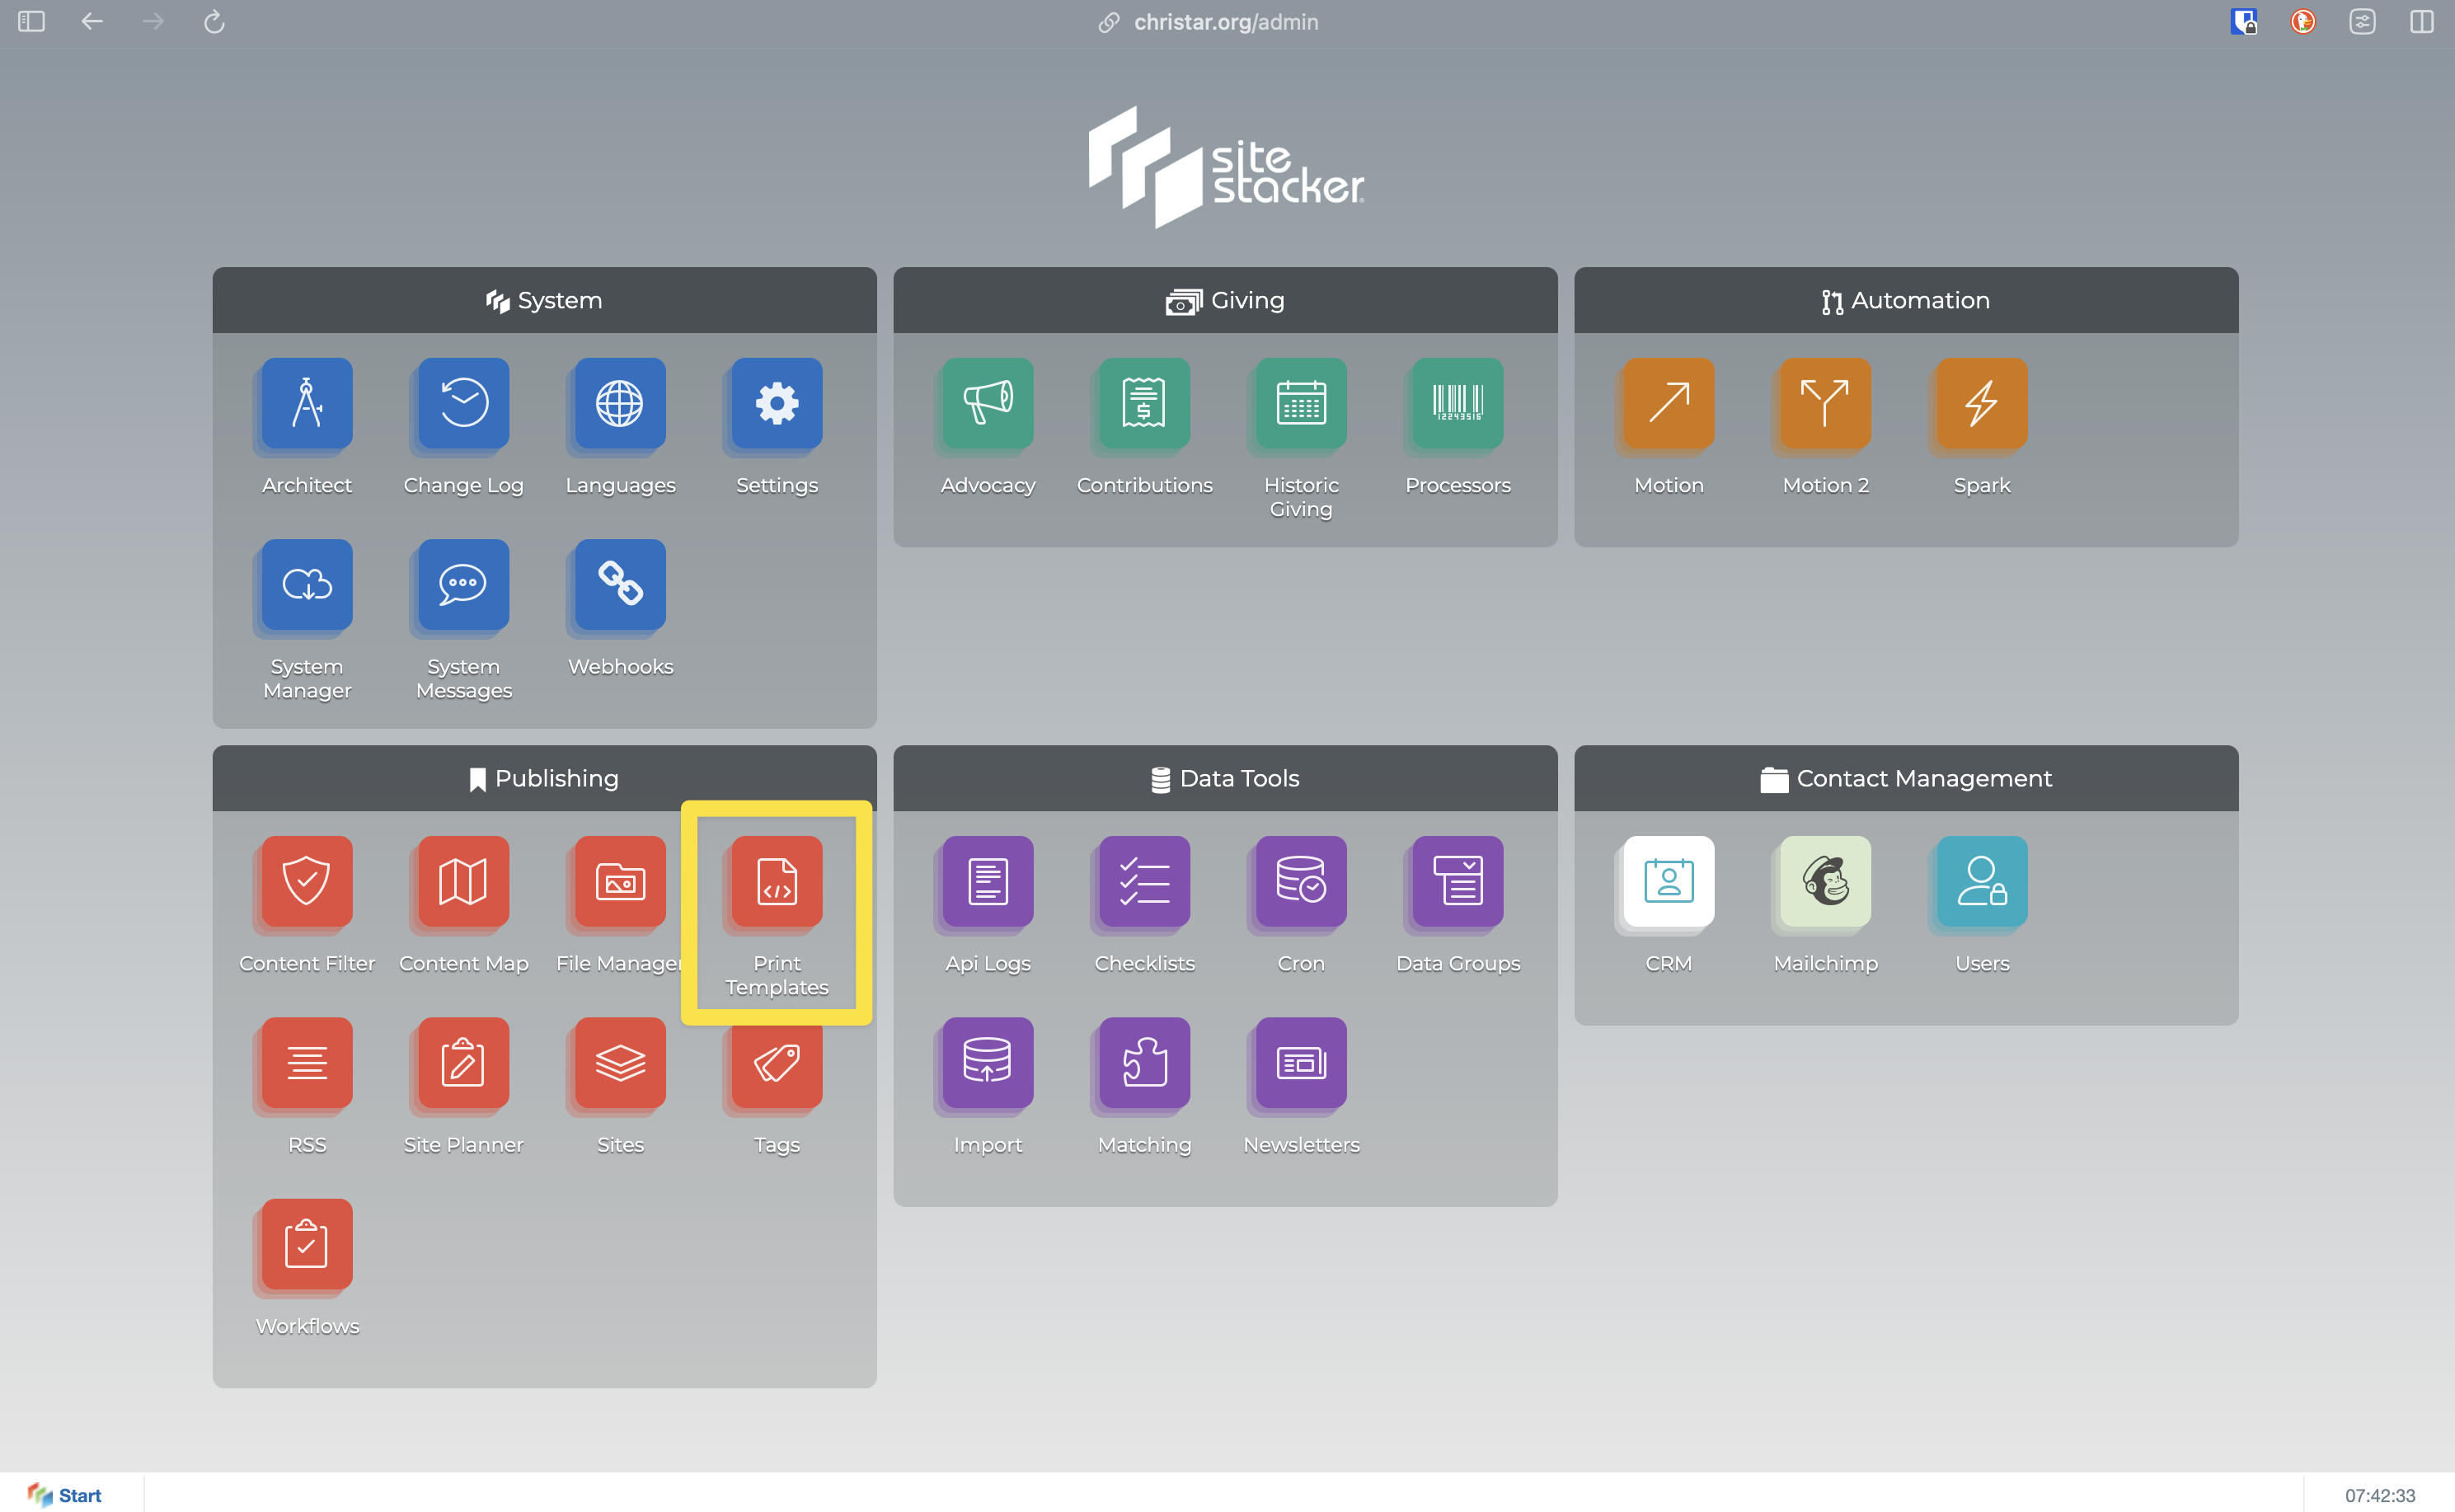Open the Motion 2 automation icon
2455x1512 pixels.
1825,404
